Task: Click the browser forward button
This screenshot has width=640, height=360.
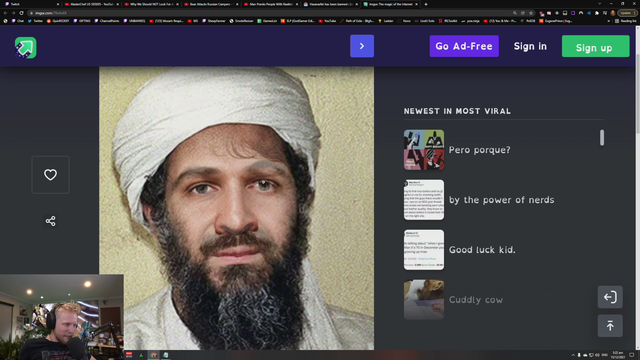Action: pyautogui.click(x=13, y=13)
